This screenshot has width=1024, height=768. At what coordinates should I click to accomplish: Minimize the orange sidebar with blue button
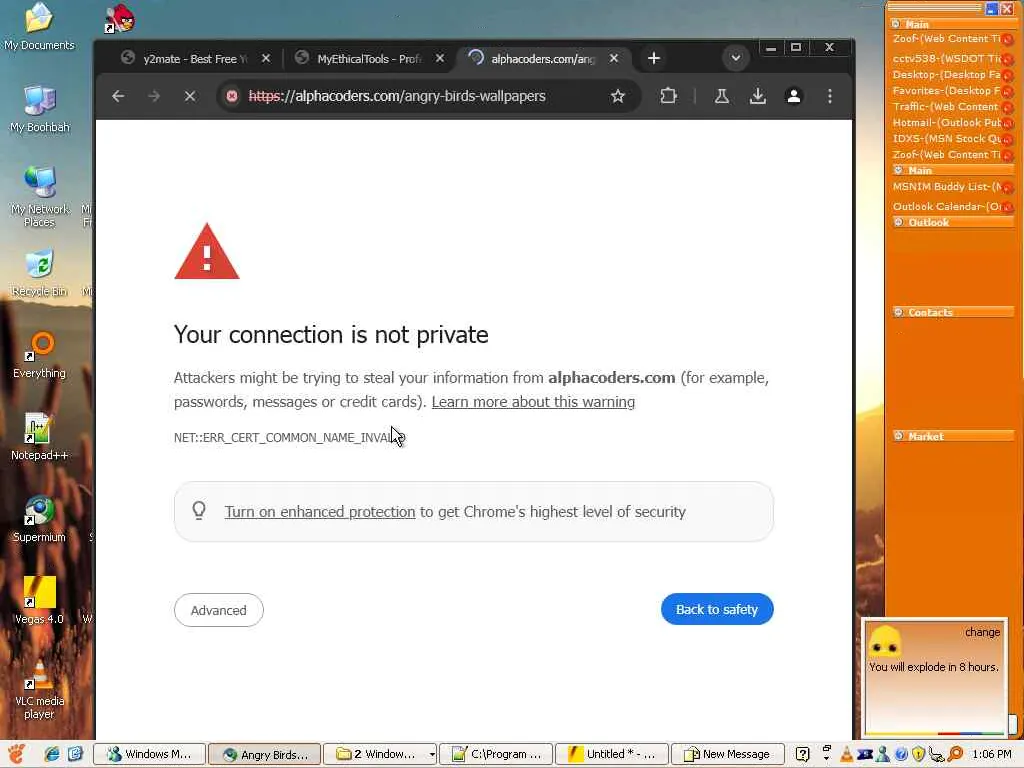coord(991,8)
